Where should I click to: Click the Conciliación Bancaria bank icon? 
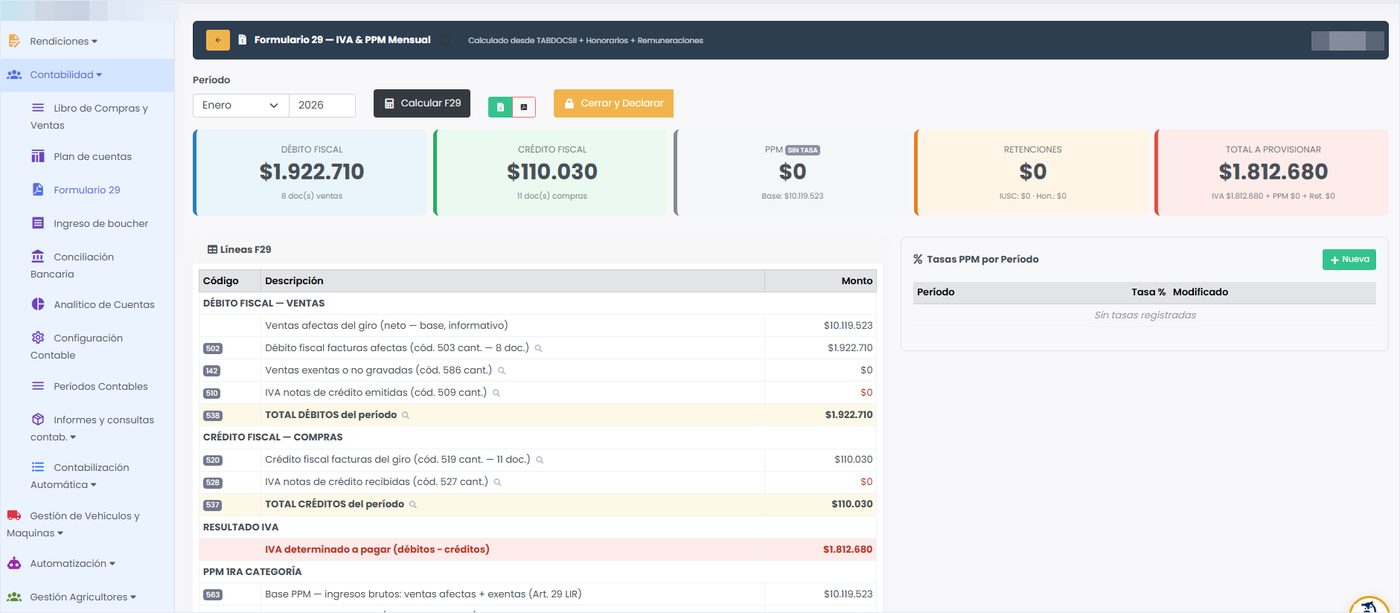[38, 257]
